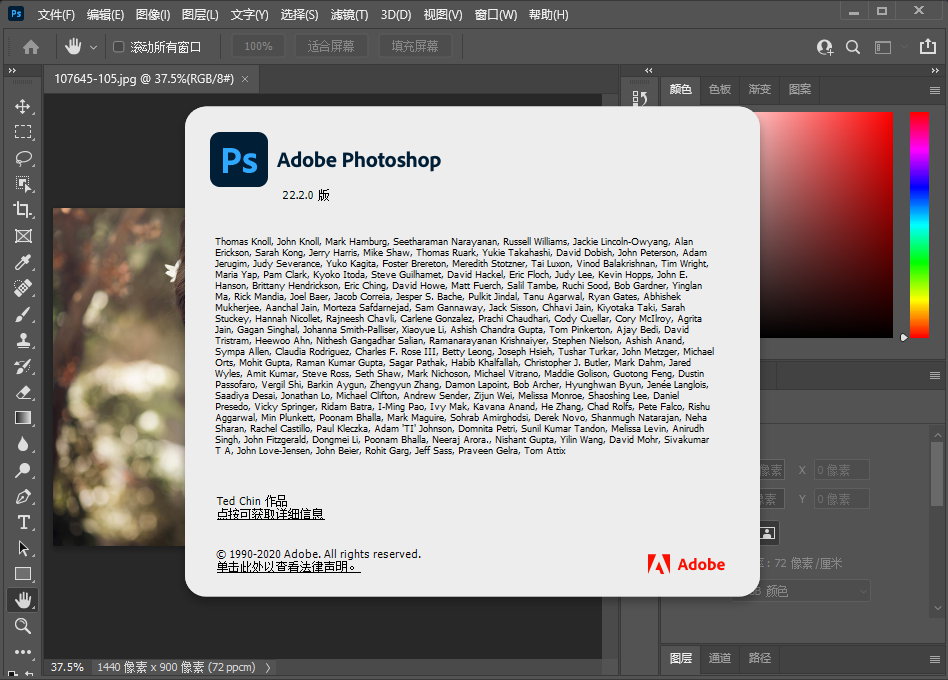Switch to the Patterns tab

799,89
